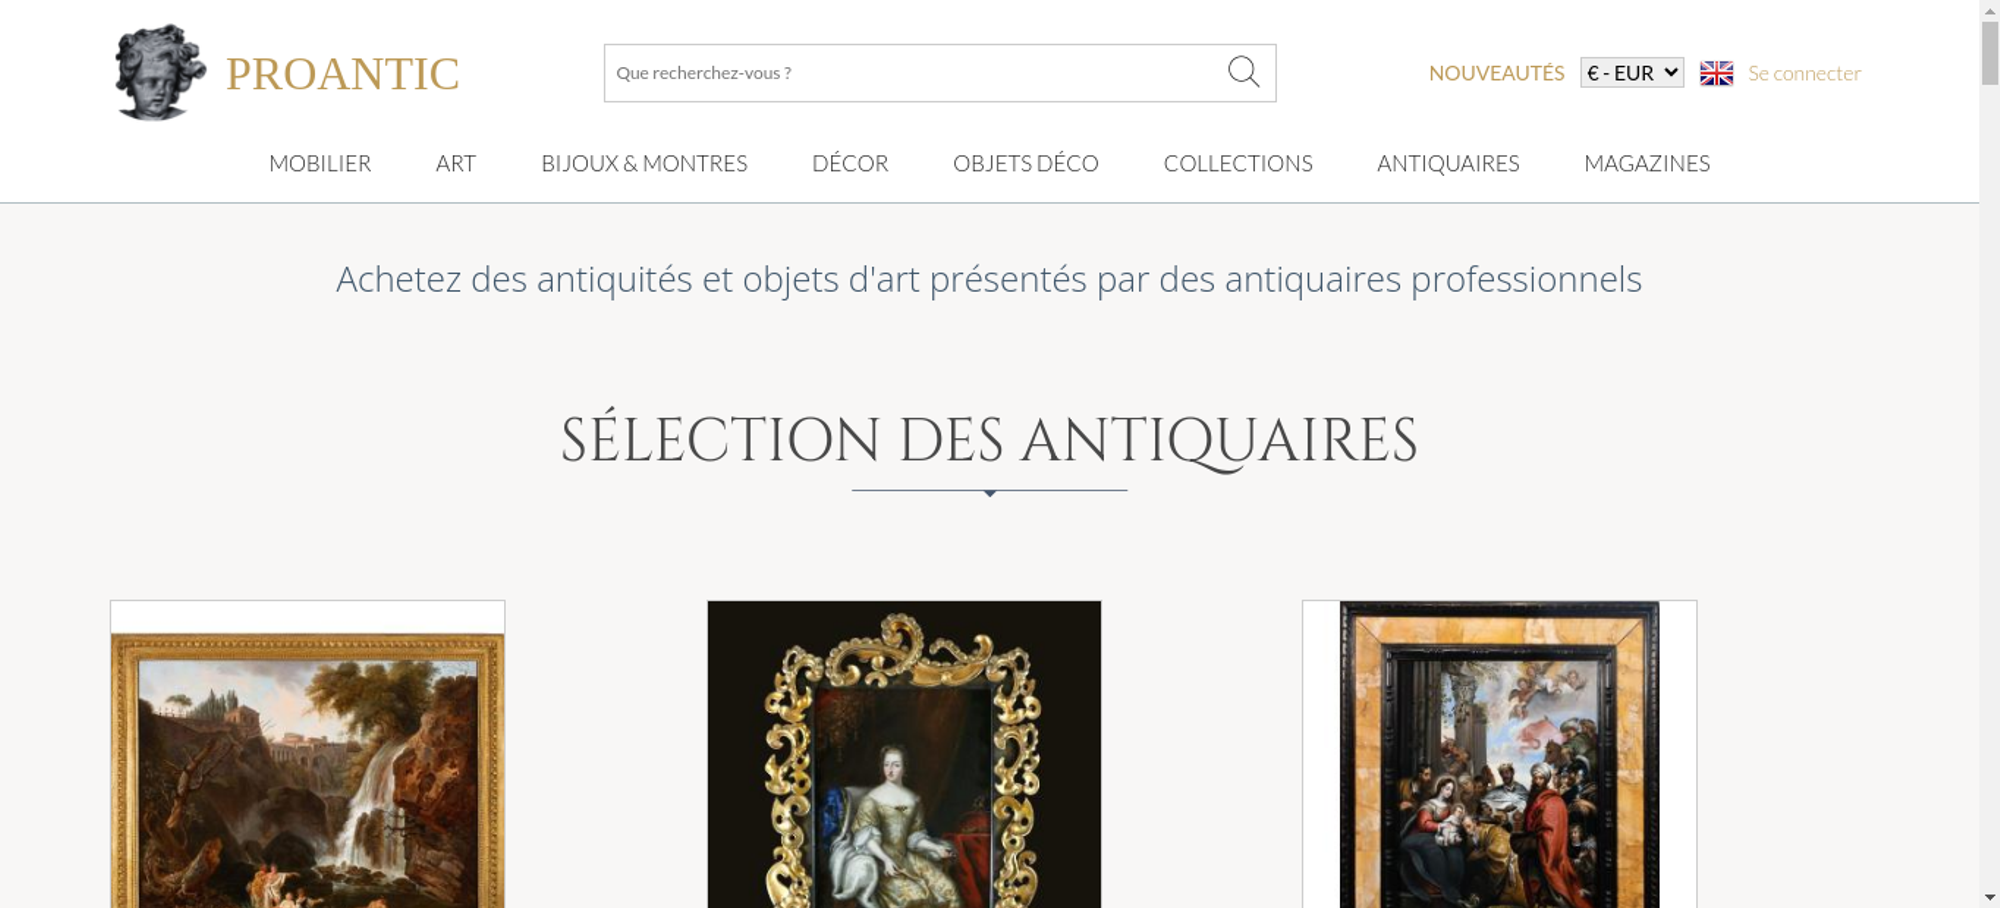This screenshot has width=2000, height=908.
Task: Click the scrollbar down arrow
Action: point(1990,897)
